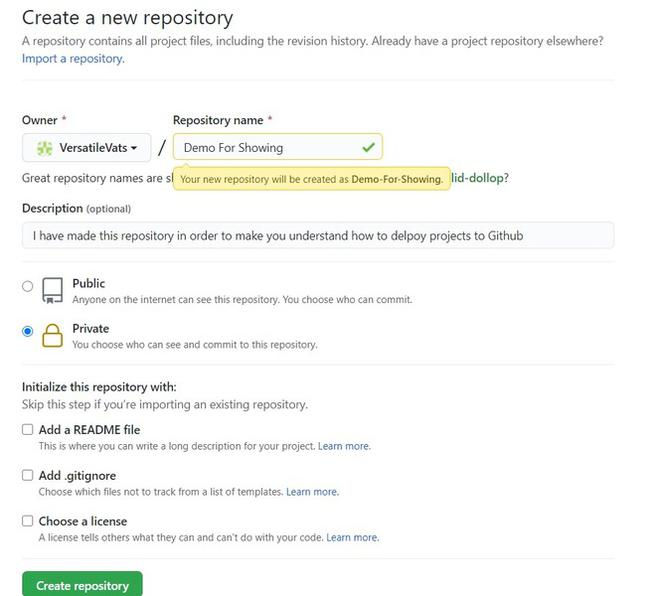The image size is (660, 596).
Task: Click the Choose a license label text
Action: click(x=82, y=521)
